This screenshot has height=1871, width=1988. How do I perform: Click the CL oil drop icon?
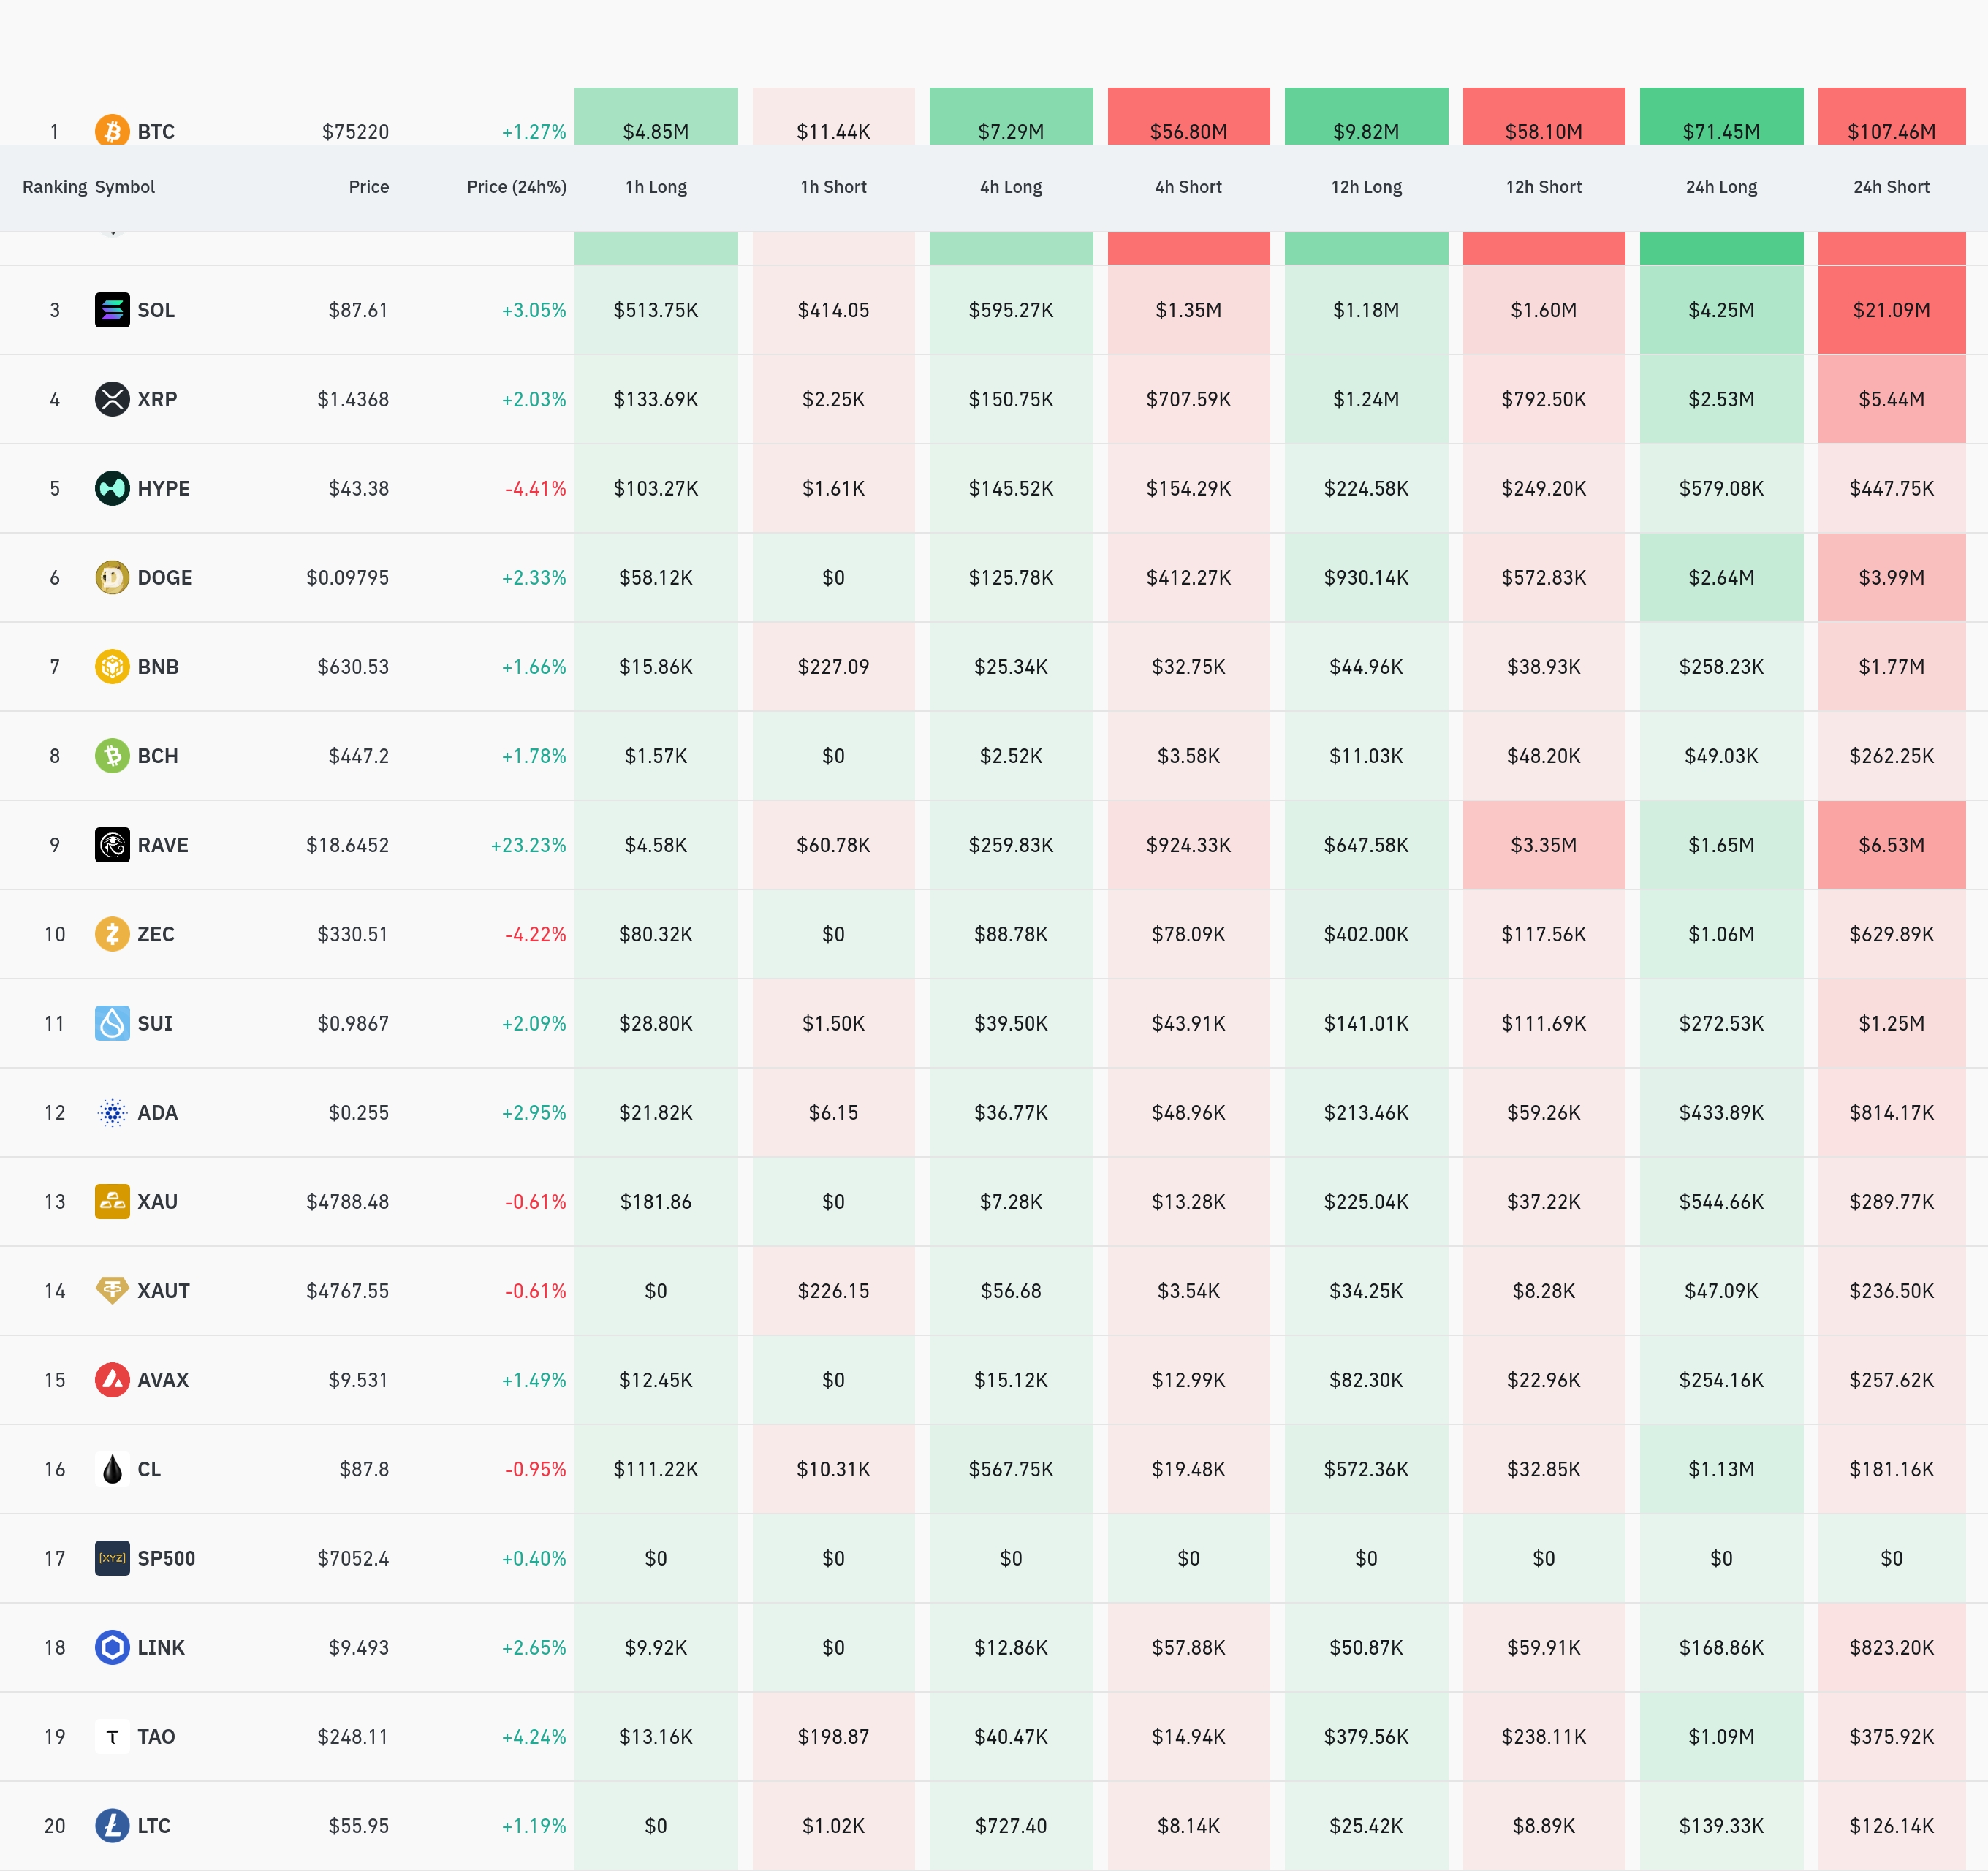pyautogui.click(x=112, y=1469)
